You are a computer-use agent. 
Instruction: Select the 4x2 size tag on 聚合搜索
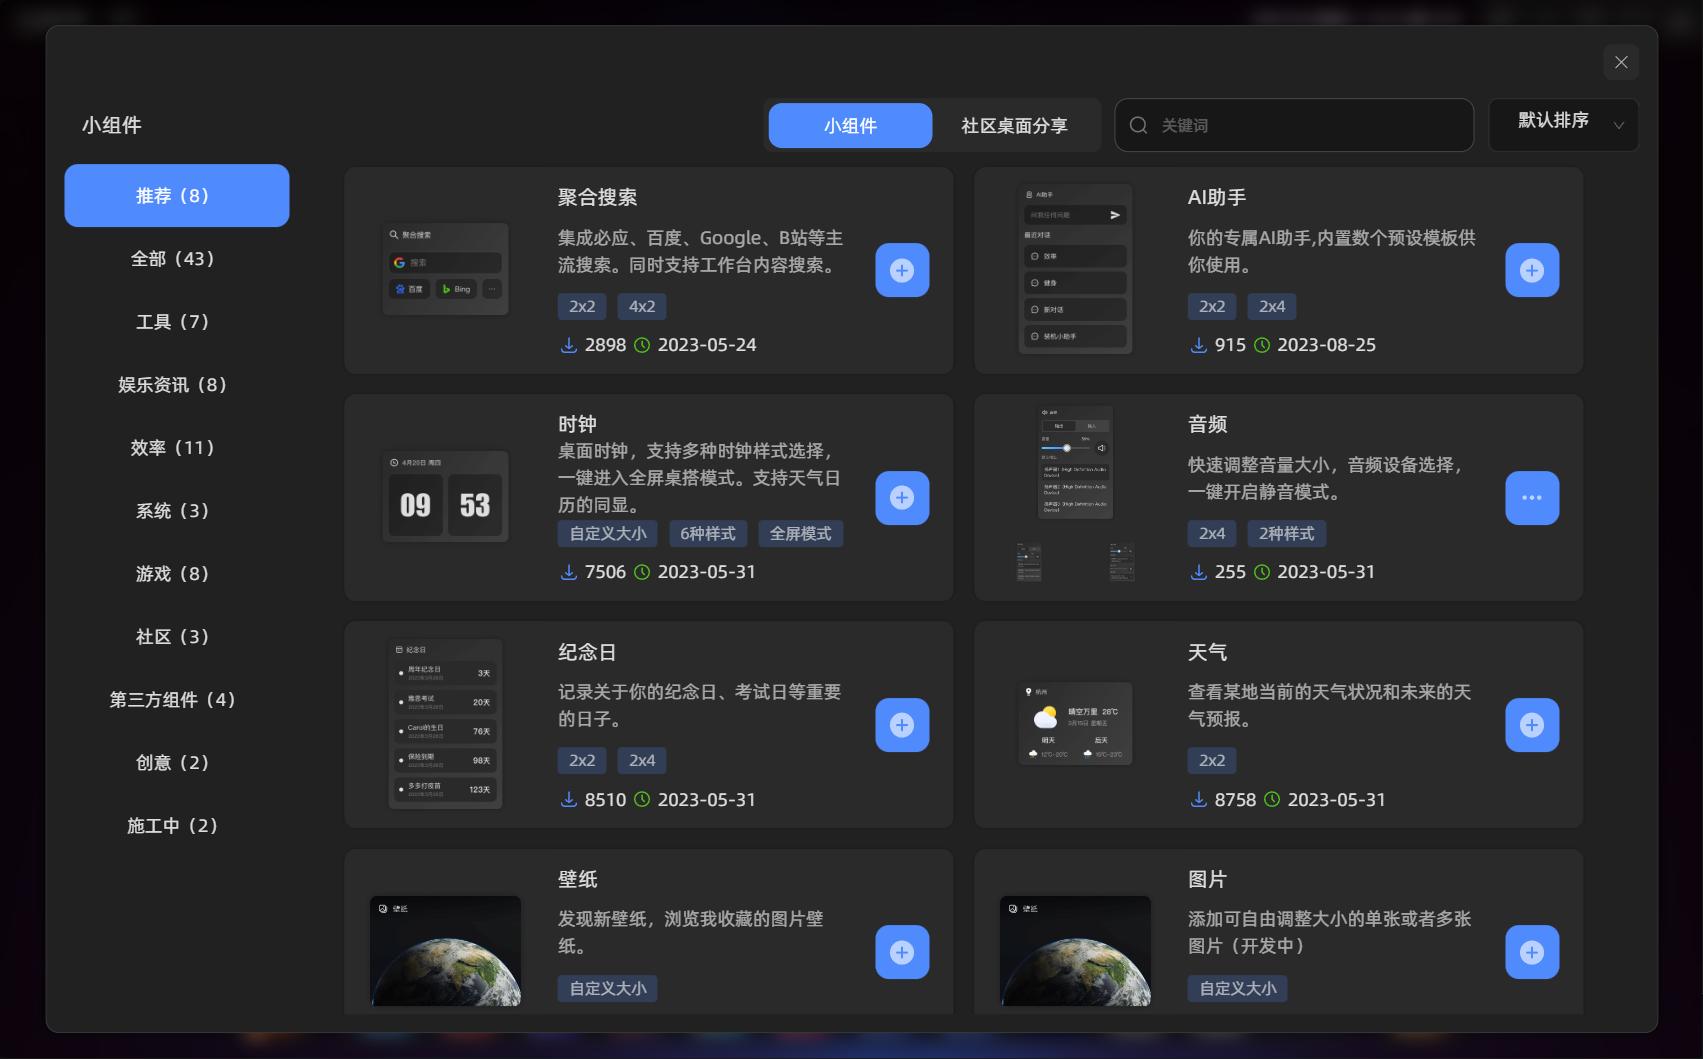point(641,306)
